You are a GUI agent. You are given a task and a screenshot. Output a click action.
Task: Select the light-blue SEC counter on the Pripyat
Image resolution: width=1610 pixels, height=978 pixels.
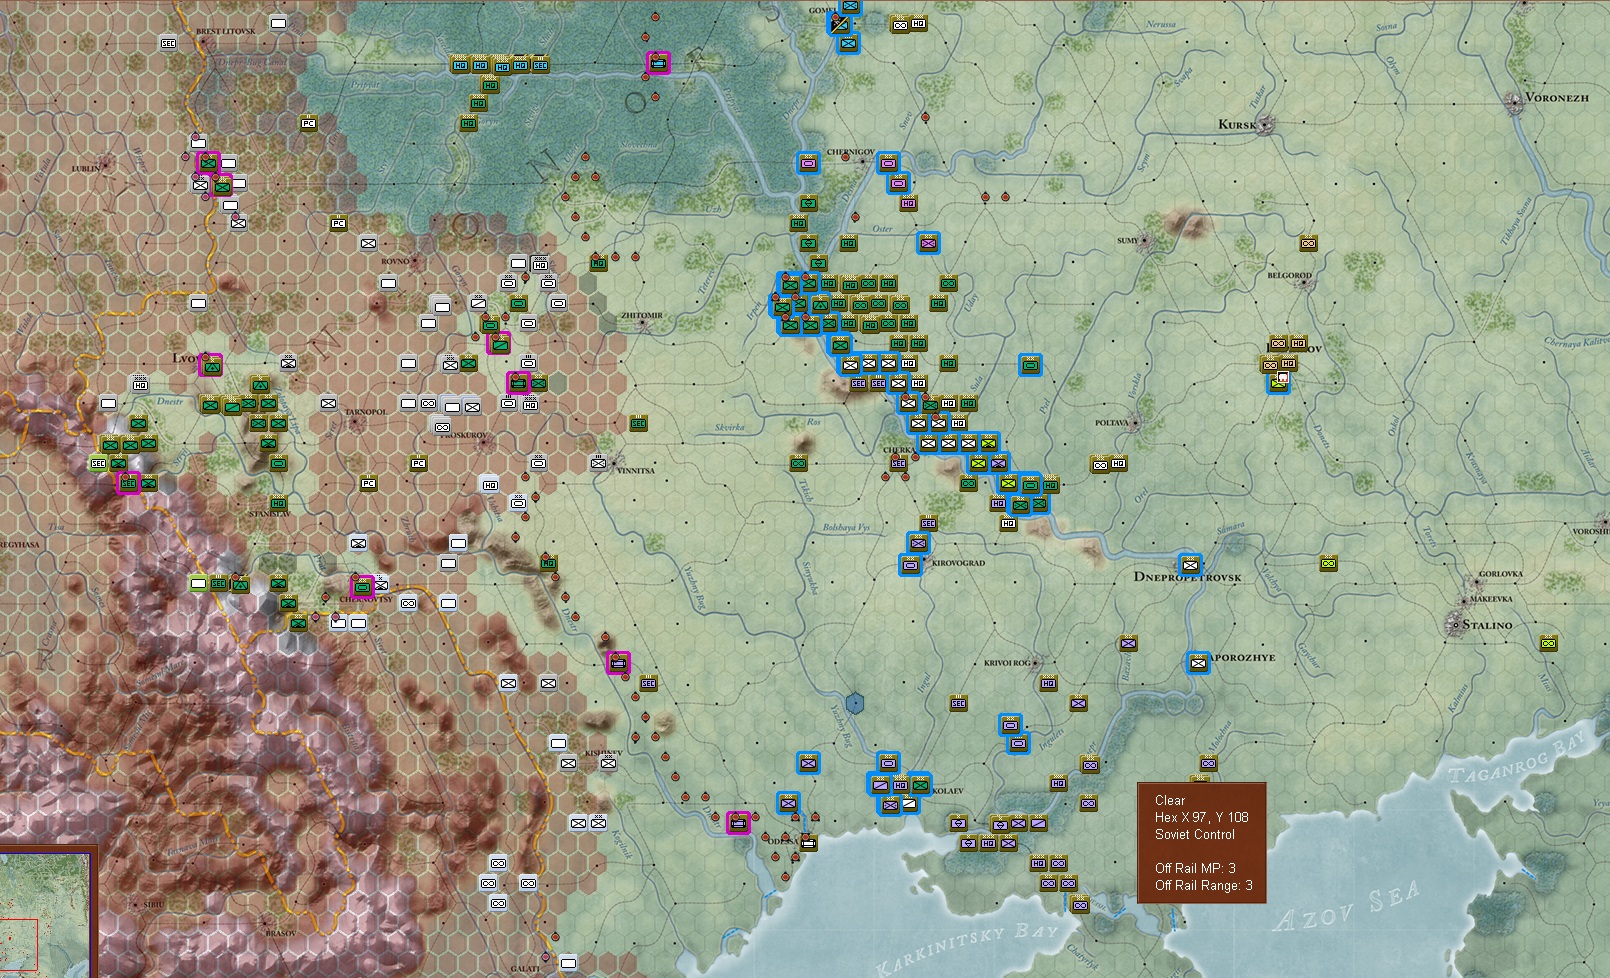[540, 65]
